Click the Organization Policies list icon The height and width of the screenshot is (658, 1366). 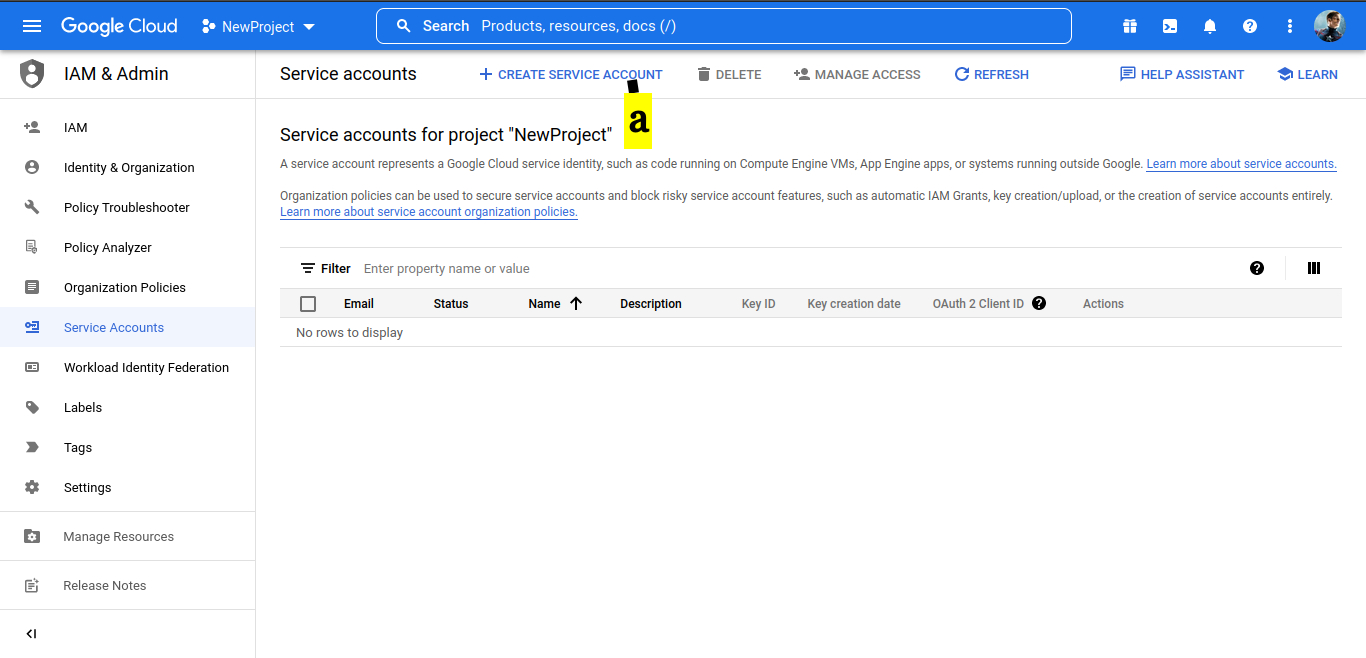(x=32, y=287)
